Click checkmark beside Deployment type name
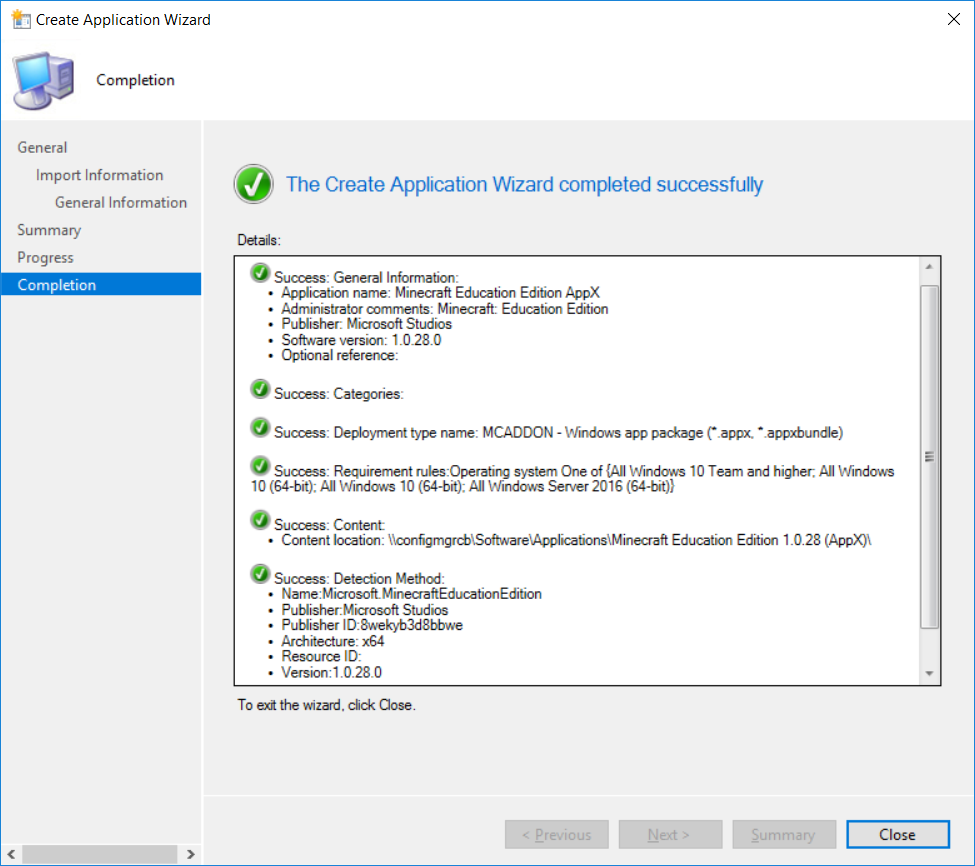 (260, 427)
